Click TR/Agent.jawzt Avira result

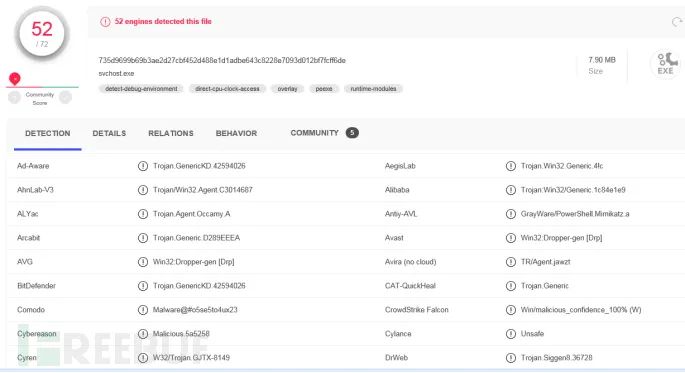[546, 262]
